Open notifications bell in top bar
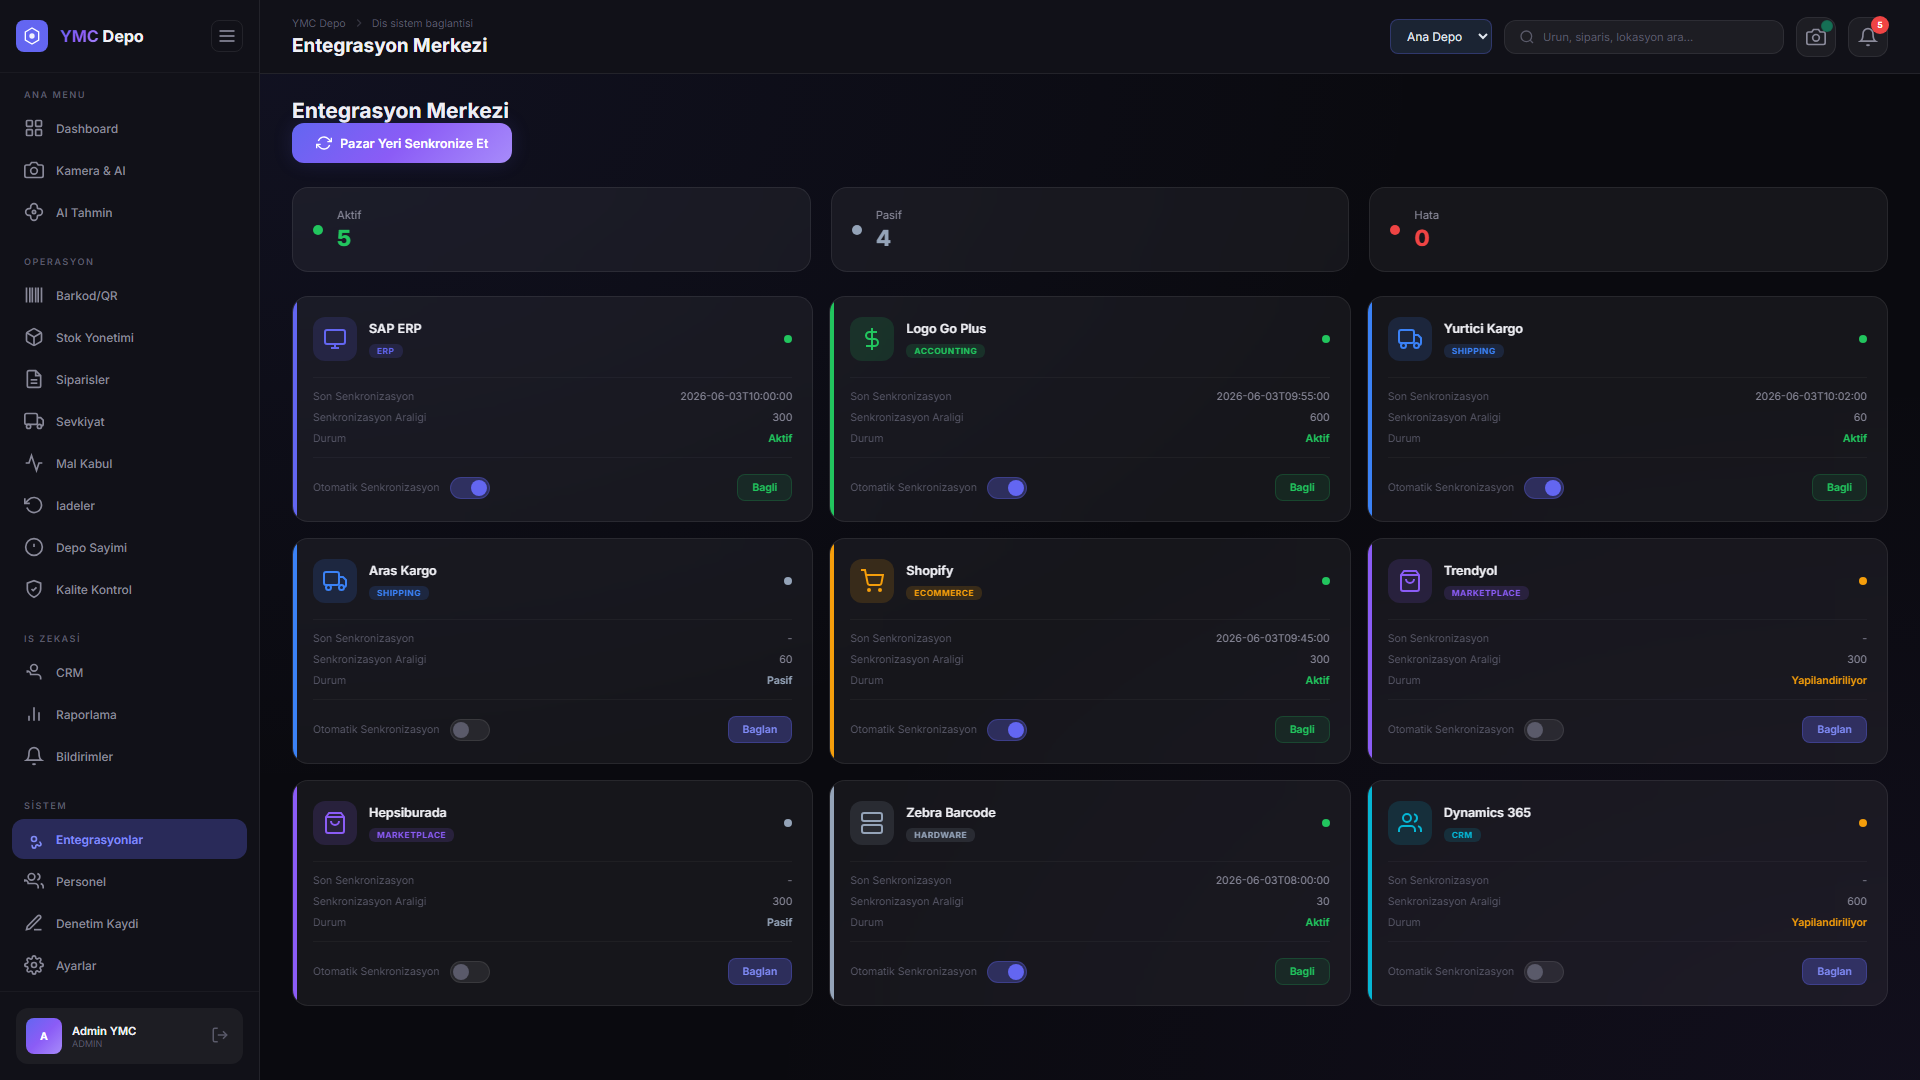 [x=1868, y=37]
